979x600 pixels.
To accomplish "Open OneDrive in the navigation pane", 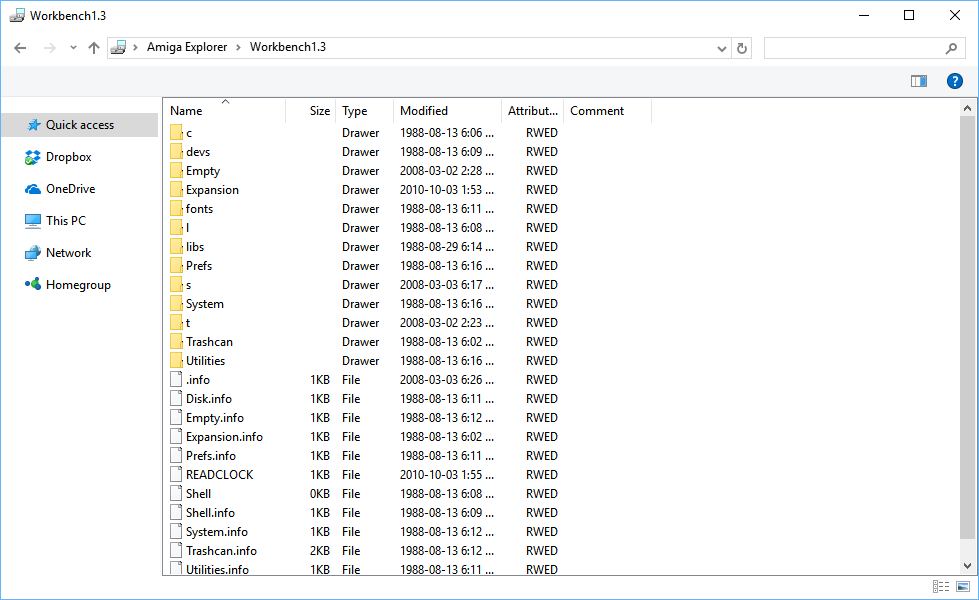I will [x=71, y=189].
